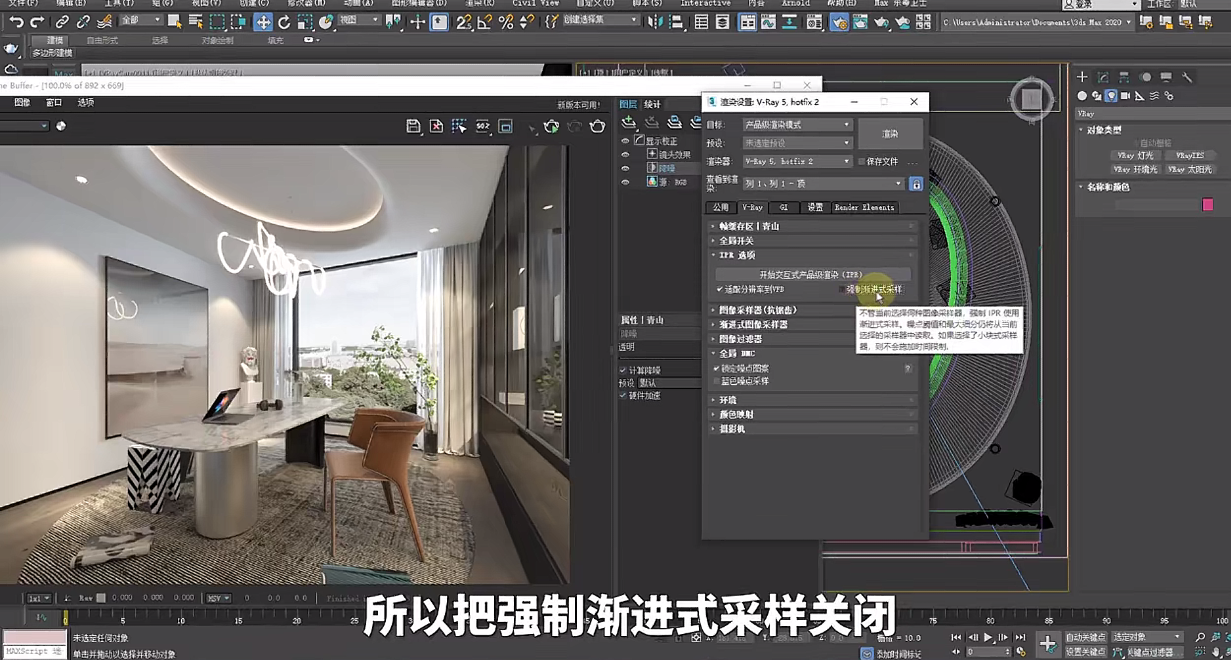
Task: Select the Move transform tool
Action: [262, 22]
